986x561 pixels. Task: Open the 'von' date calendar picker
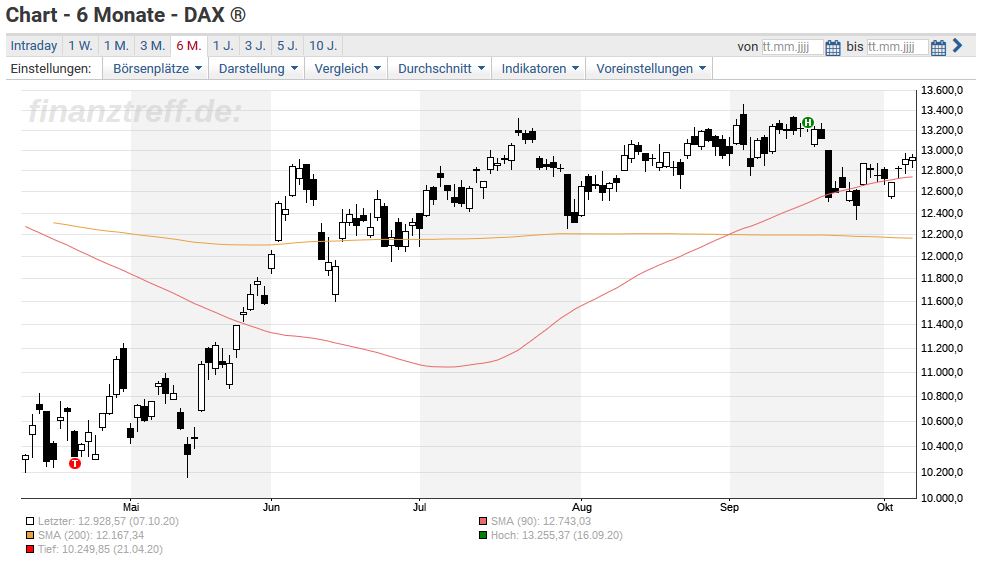833,47
